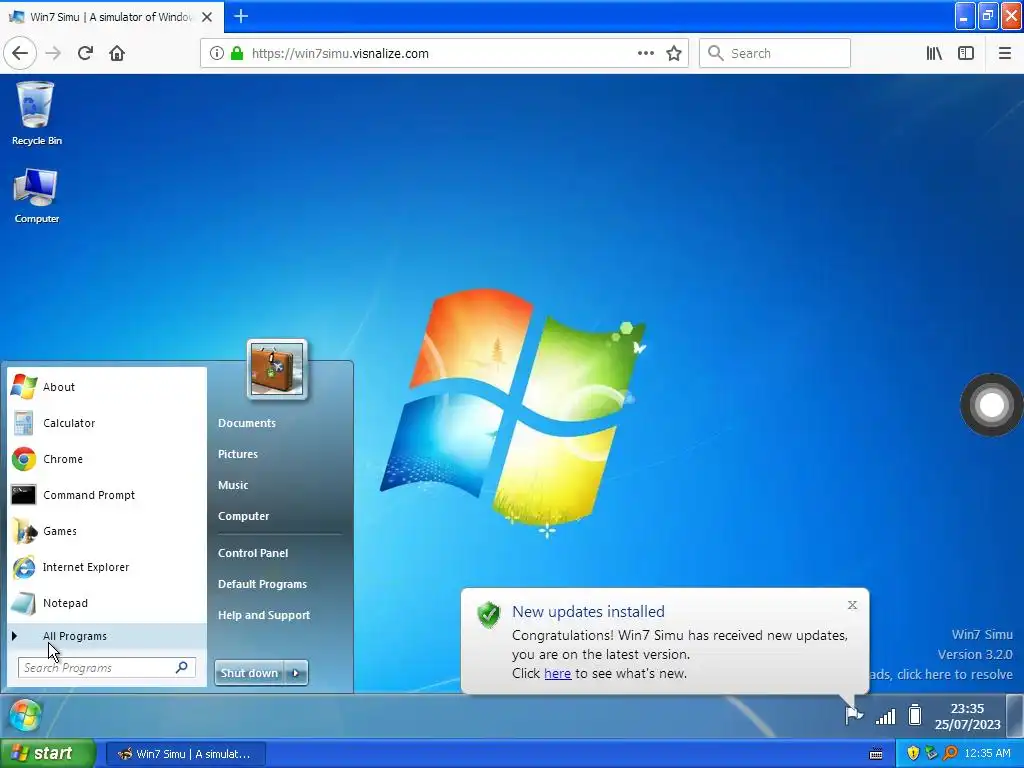Launch Chrome from the Start menu

click(x=107, y=459)
